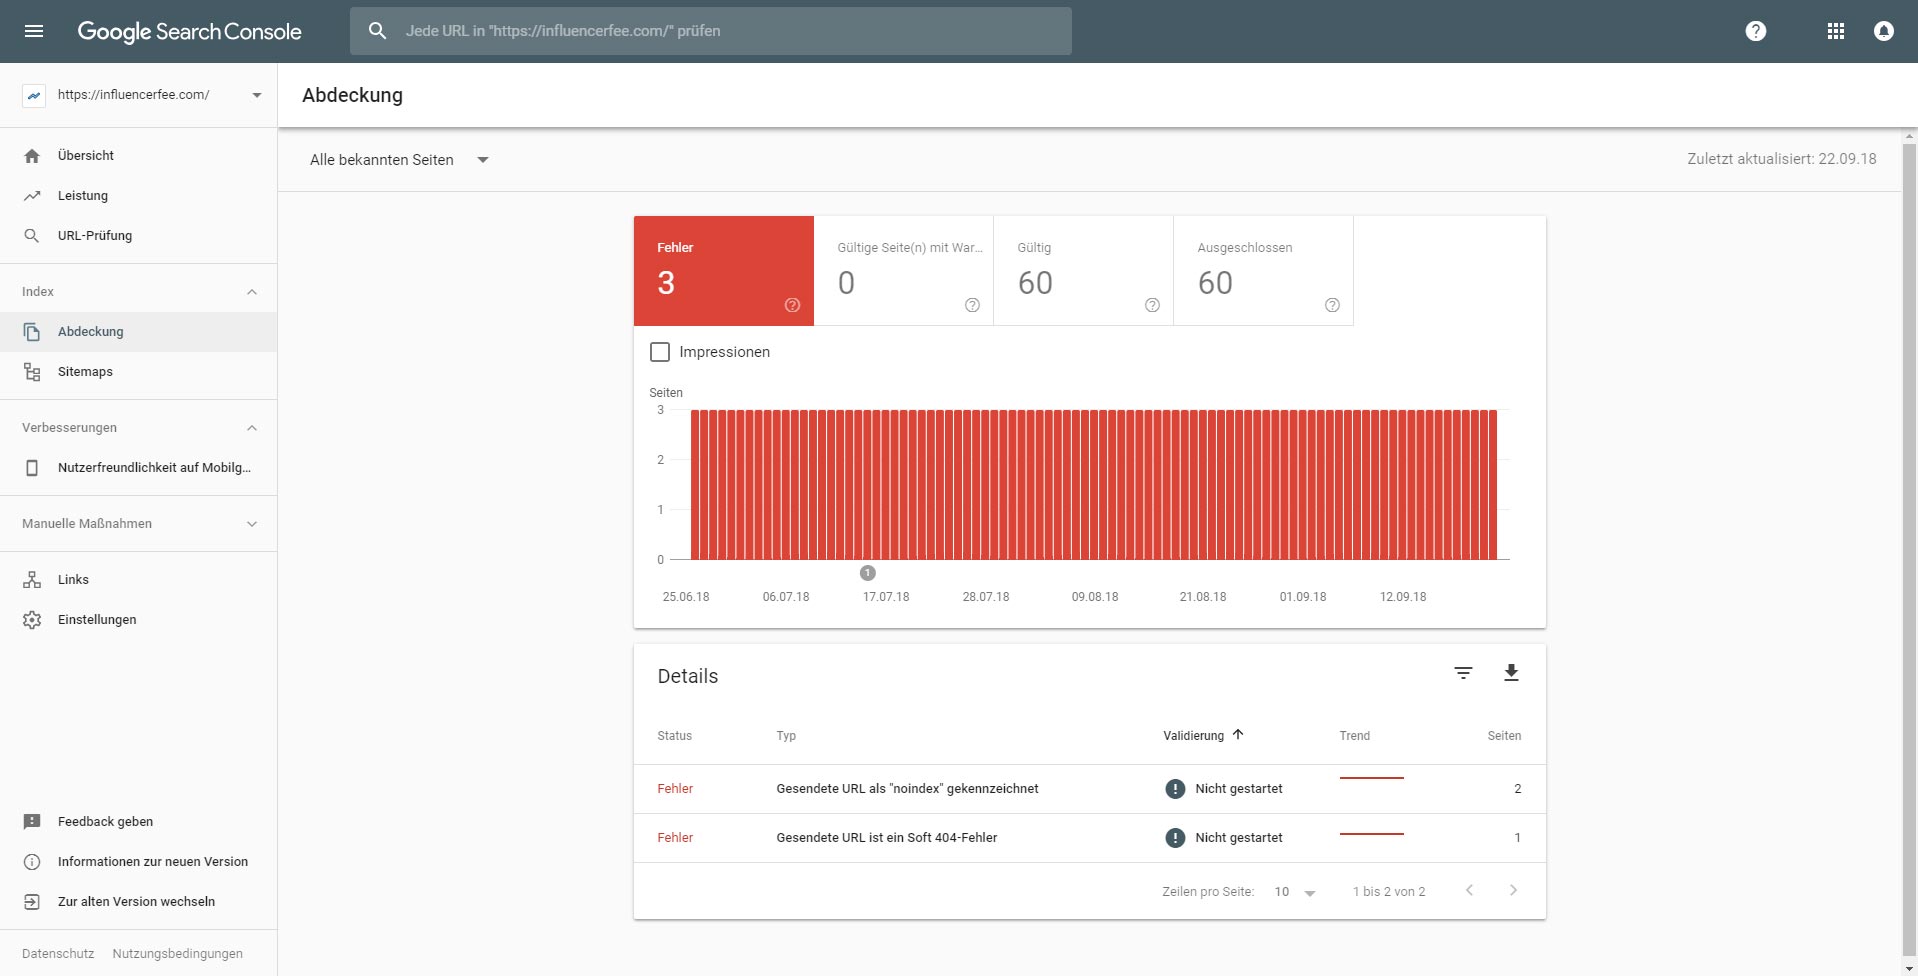Open the Nutzungsbedingungen link

point(178,954)
